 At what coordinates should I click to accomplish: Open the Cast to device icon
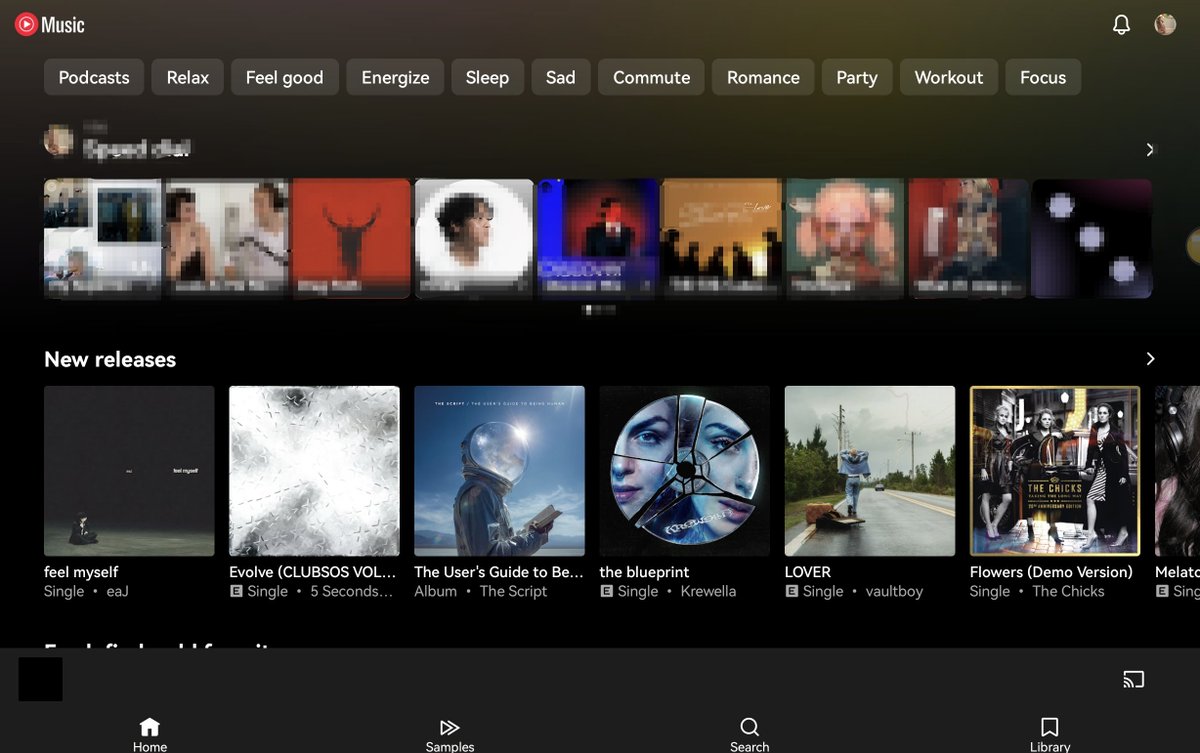(x=1133, y=680)
